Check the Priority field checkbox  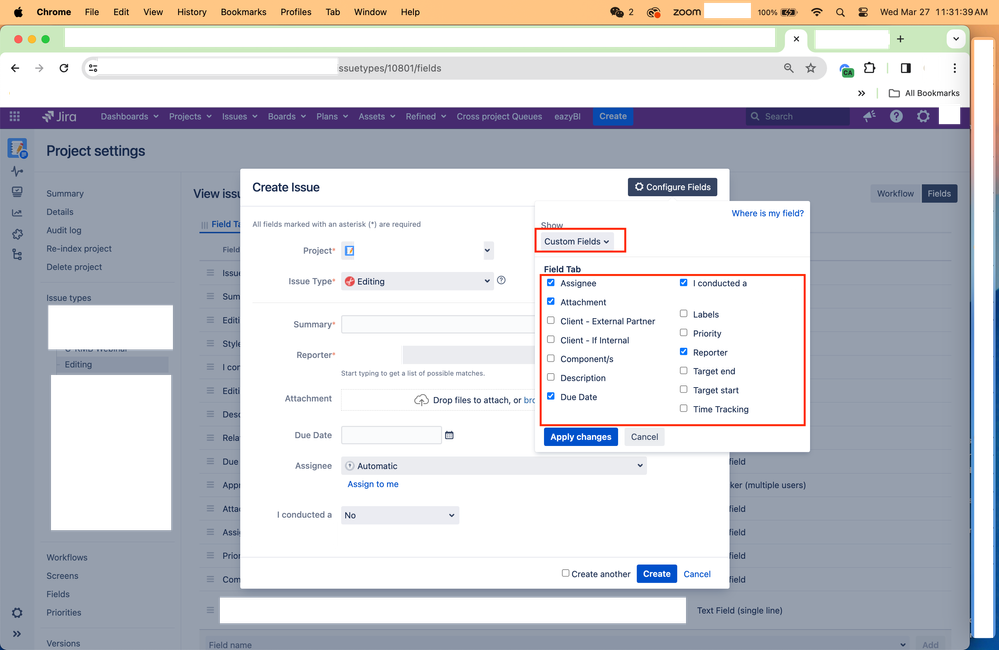point(684,333)
